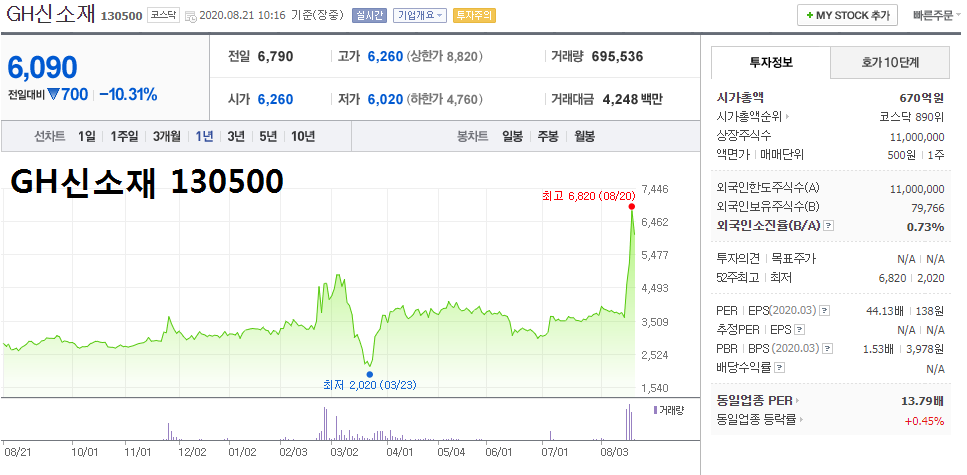This screenshot has width=967, height=475.
Task: Click 거래량 value 695,536
Action: click(617, 57)
